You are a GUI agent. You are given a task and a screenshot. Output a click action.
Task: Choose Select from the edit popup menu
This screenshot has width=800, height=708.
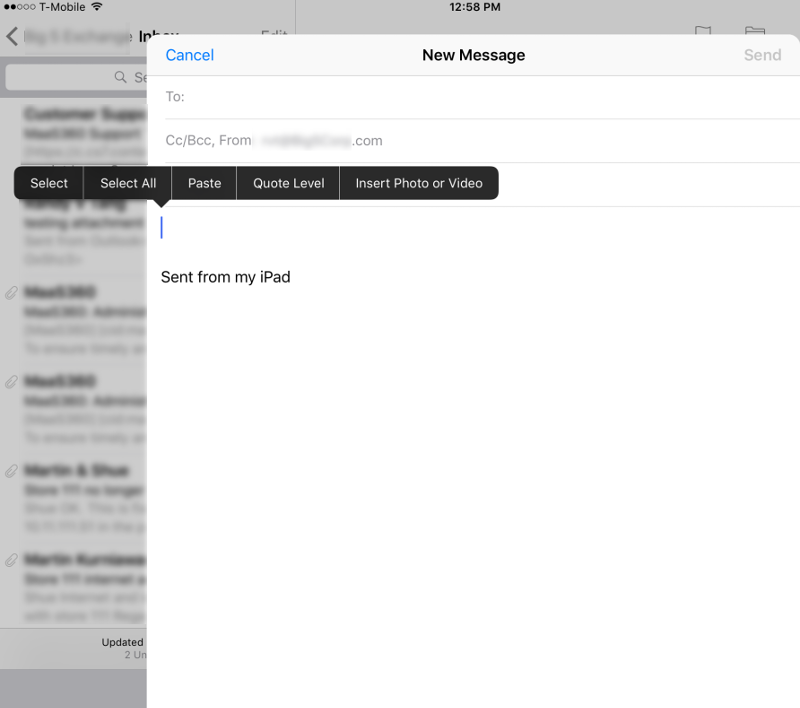click(x=49, y=183)
